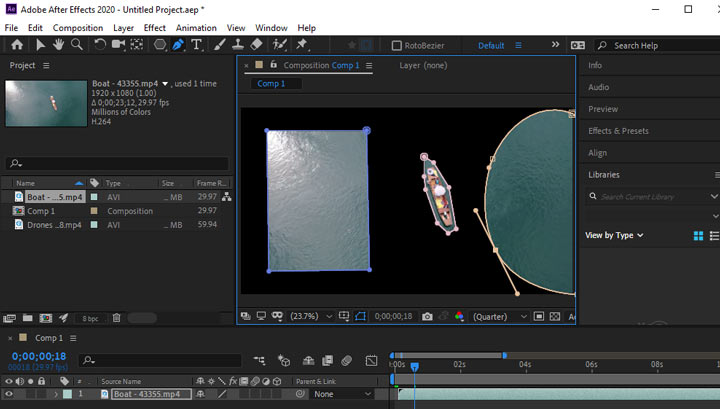Delete selected item with trash icon
Image resolution: width=720 pixels, height=409 pixels.
[x=116, y=318]
